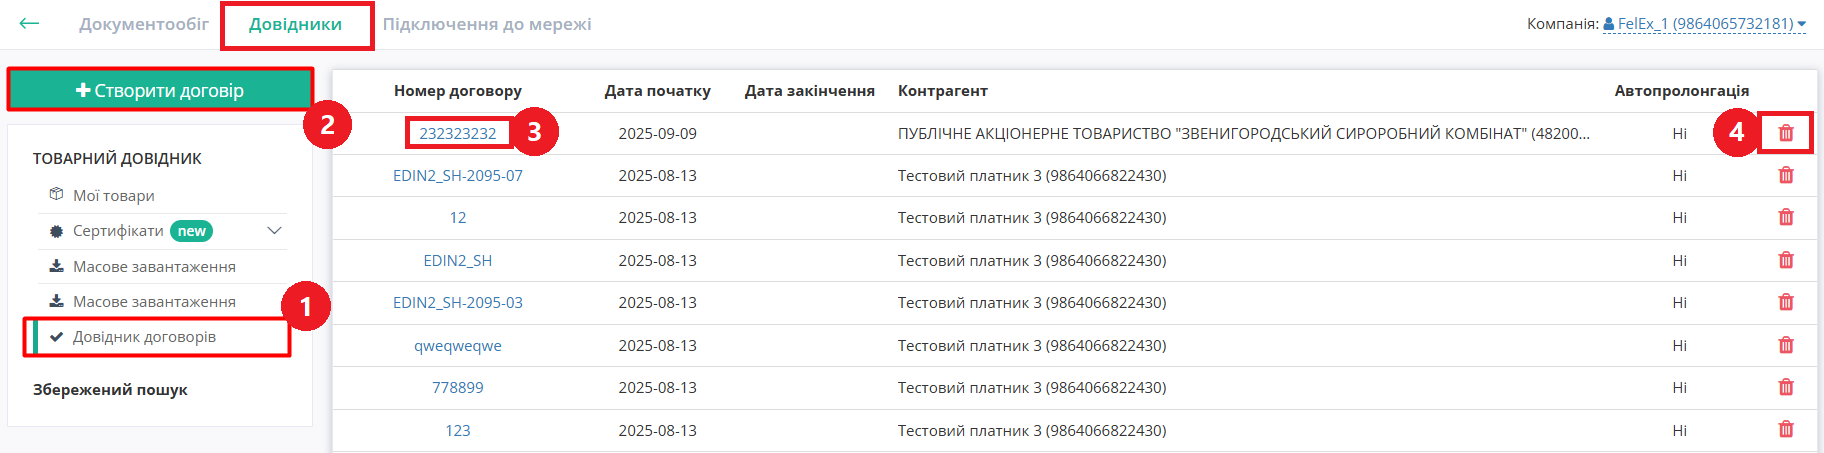This screenshot has width=1824, height=453.
Task: Open Довідник договорів sidebar item
Action: point(144,337)
